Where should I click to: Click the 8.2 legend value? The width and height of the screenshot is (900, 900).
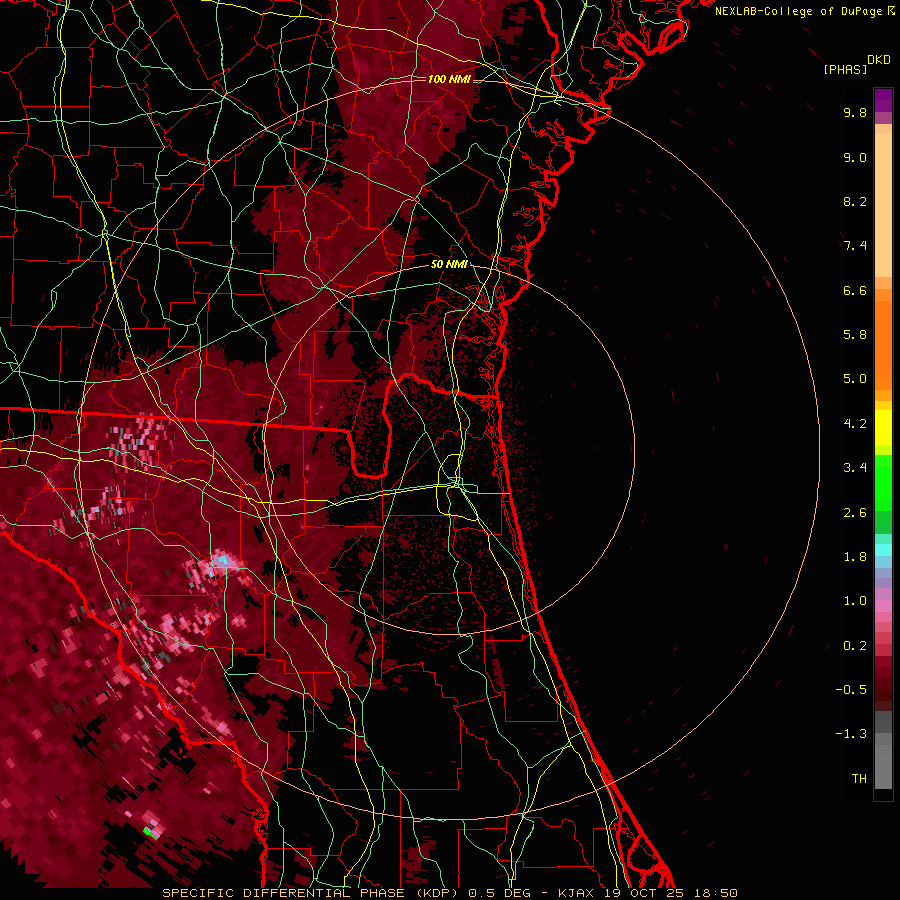click(855, 201)
